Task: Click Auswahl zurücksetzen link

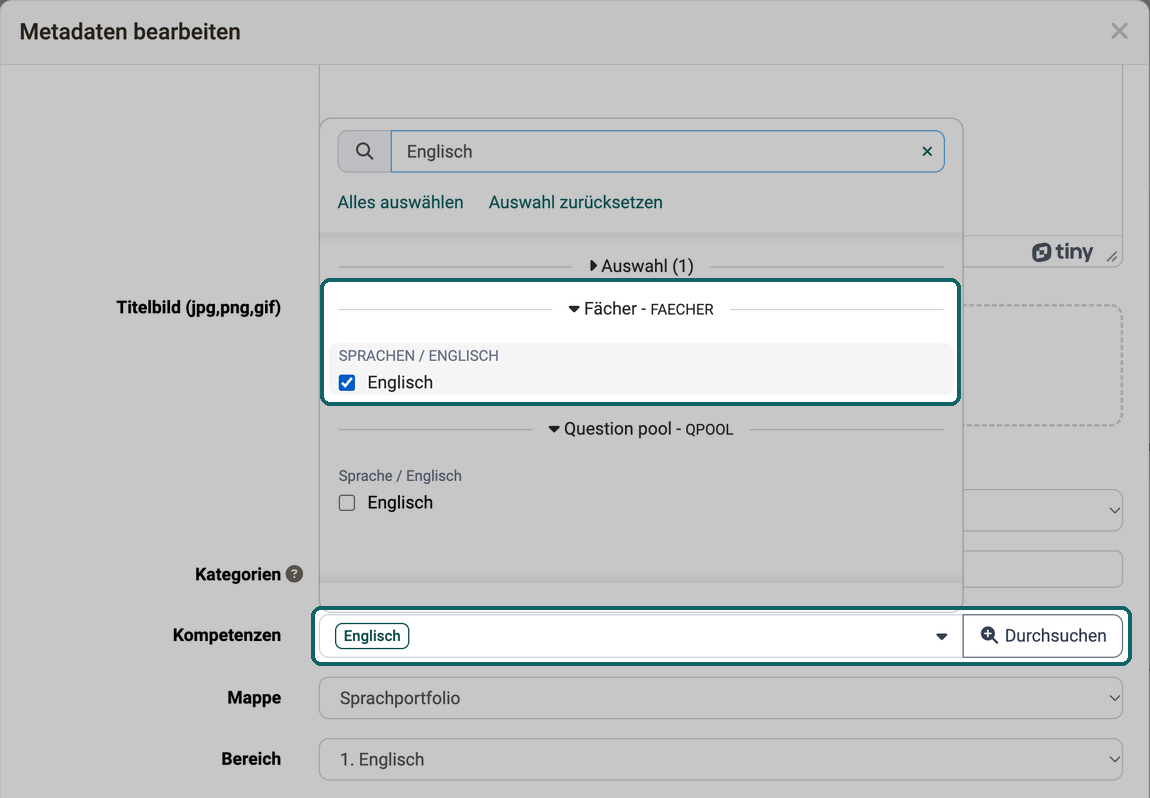Action: tap(576, 202)
